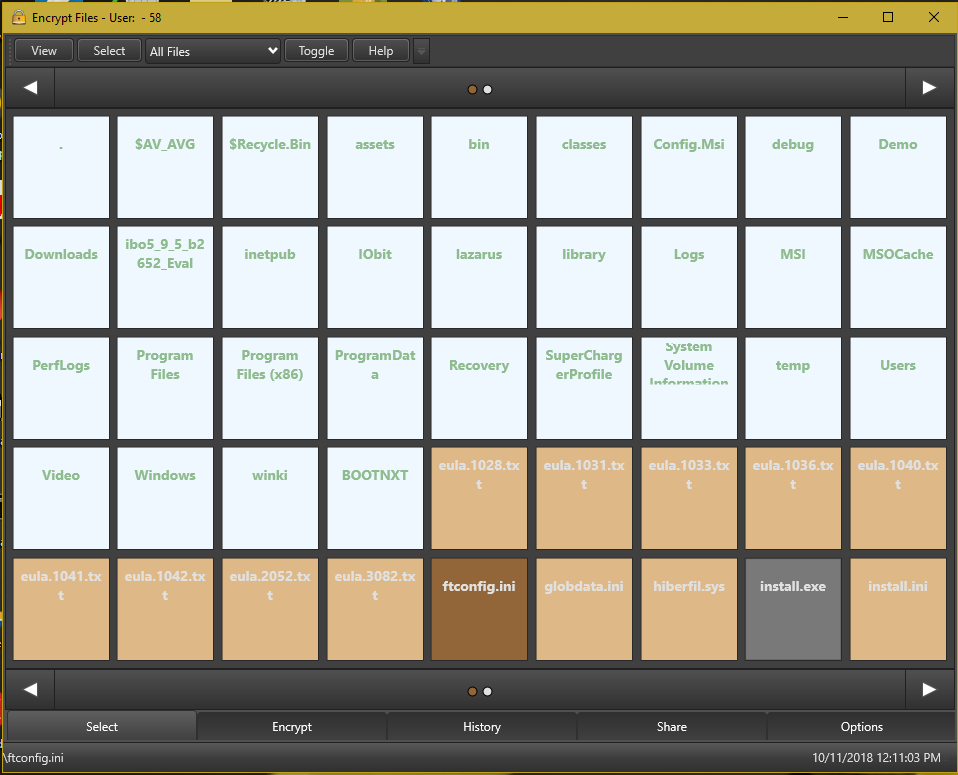Open the bin folder tile
Screen dimensions: 958x775
point(479,167)
